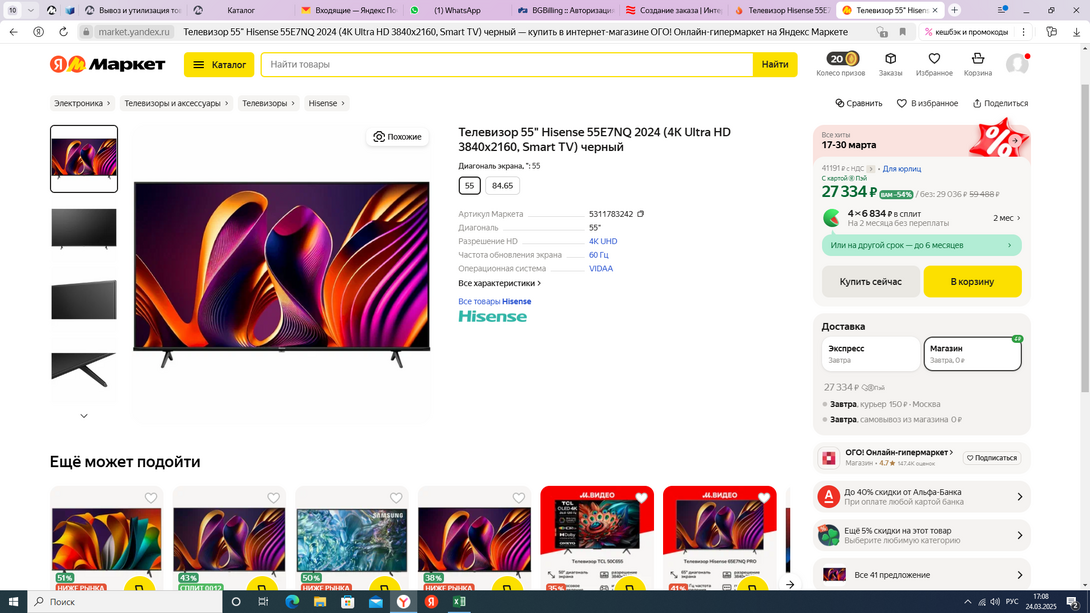Viewport: 1090px width, 613px height.
Task: Select the 84.65 diagonal option
Action: (x=502, y=186)
